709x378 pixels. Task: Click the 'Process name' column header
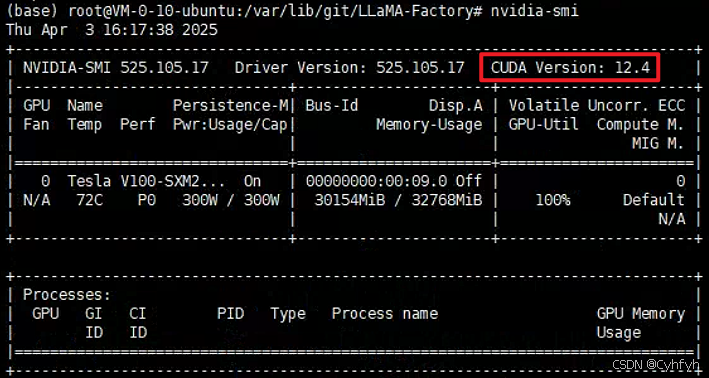(x=385, y=314)
